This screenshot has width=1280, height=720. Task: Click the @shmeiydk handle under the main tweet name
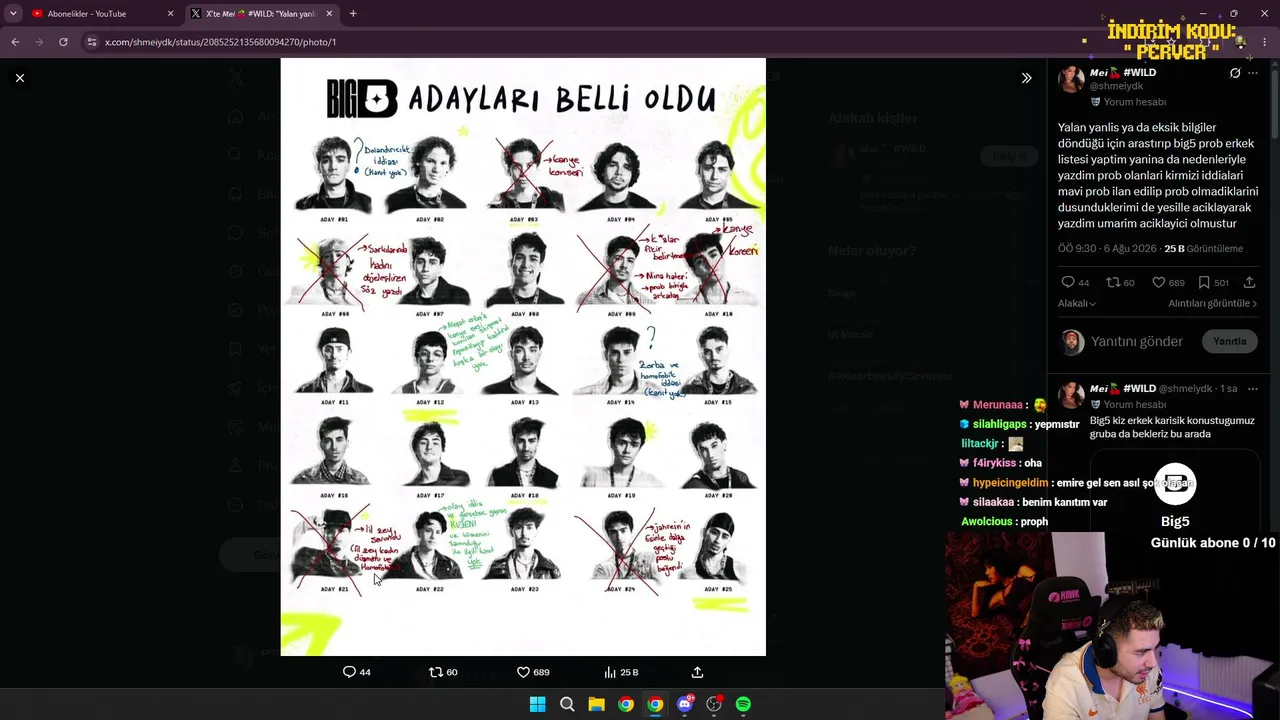click(x=1116, y=87)
